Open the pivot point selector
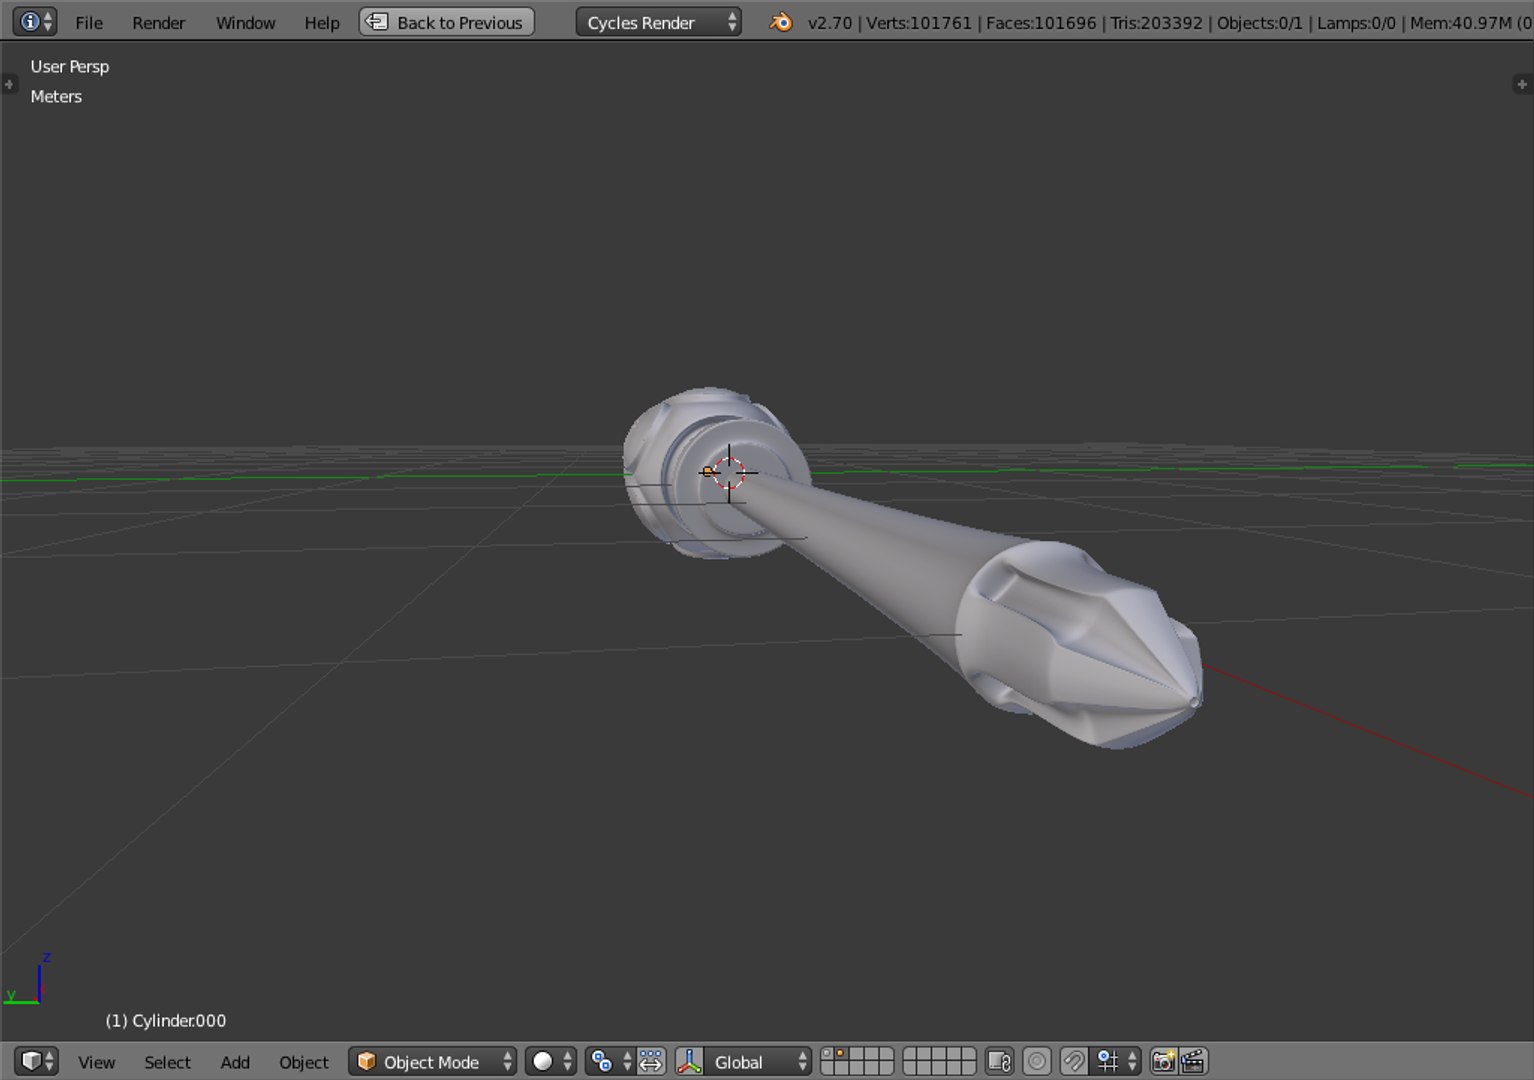The image size is (1534, 1080). point(609,1061)
